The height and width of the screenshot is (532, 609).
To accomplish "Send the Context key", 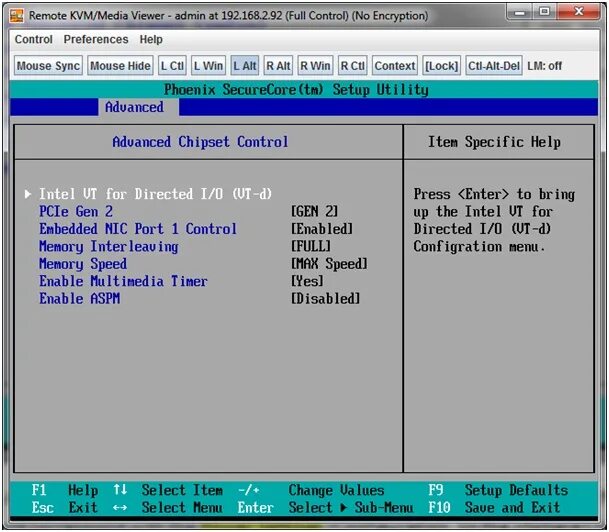I will click(395, 66).
